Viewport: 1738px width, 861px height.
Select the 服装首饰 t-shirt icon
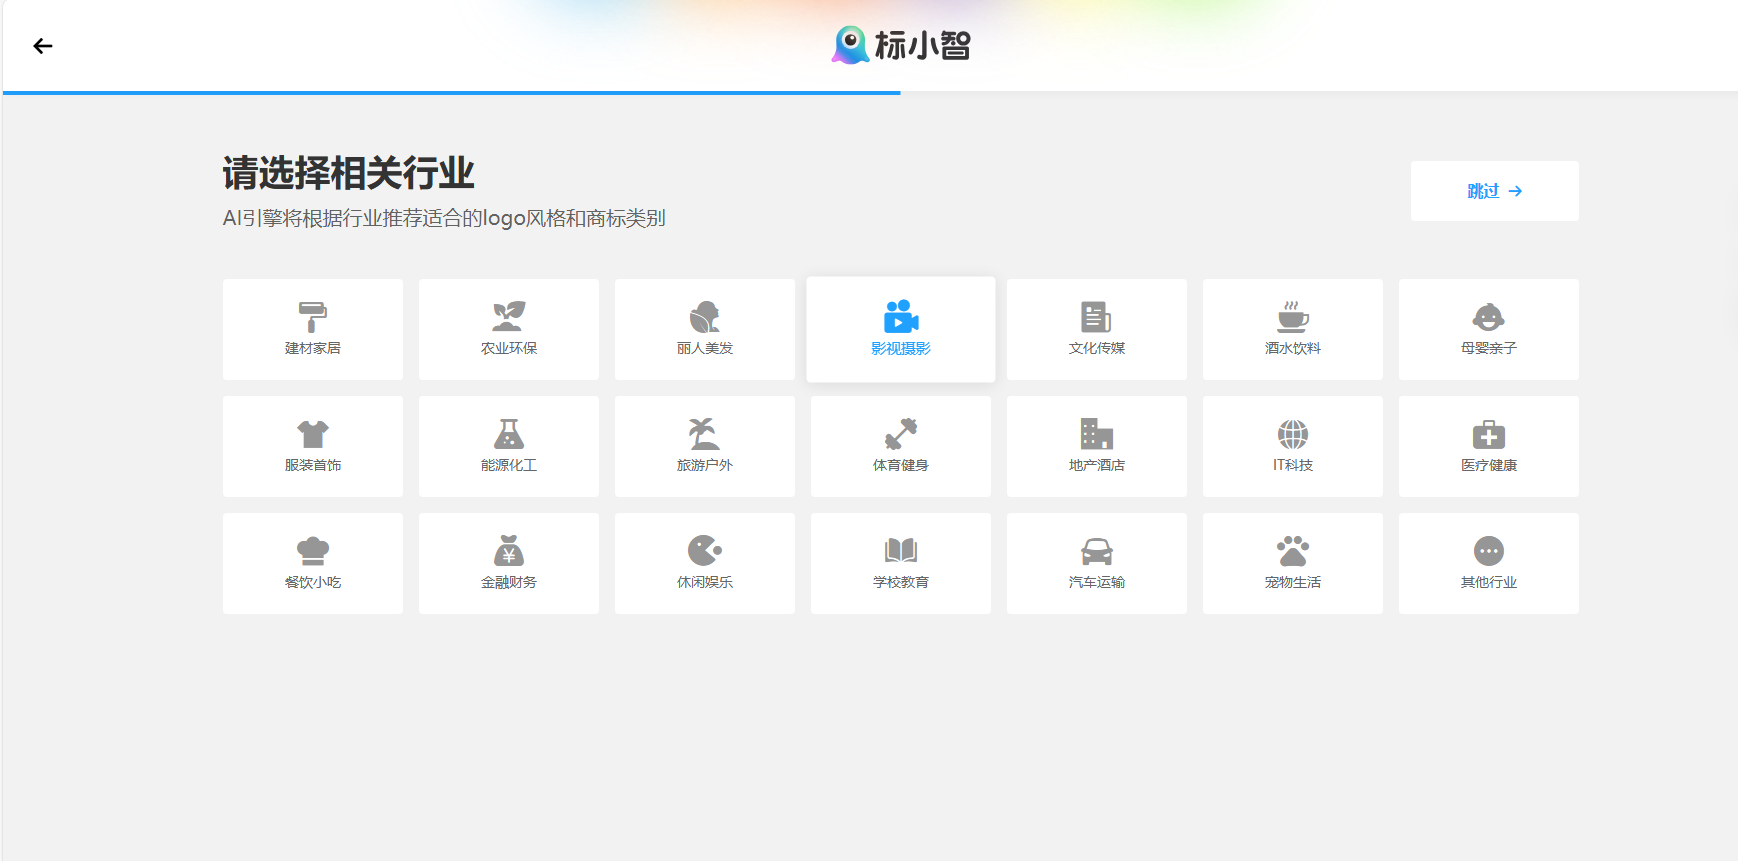coord(312,434)
